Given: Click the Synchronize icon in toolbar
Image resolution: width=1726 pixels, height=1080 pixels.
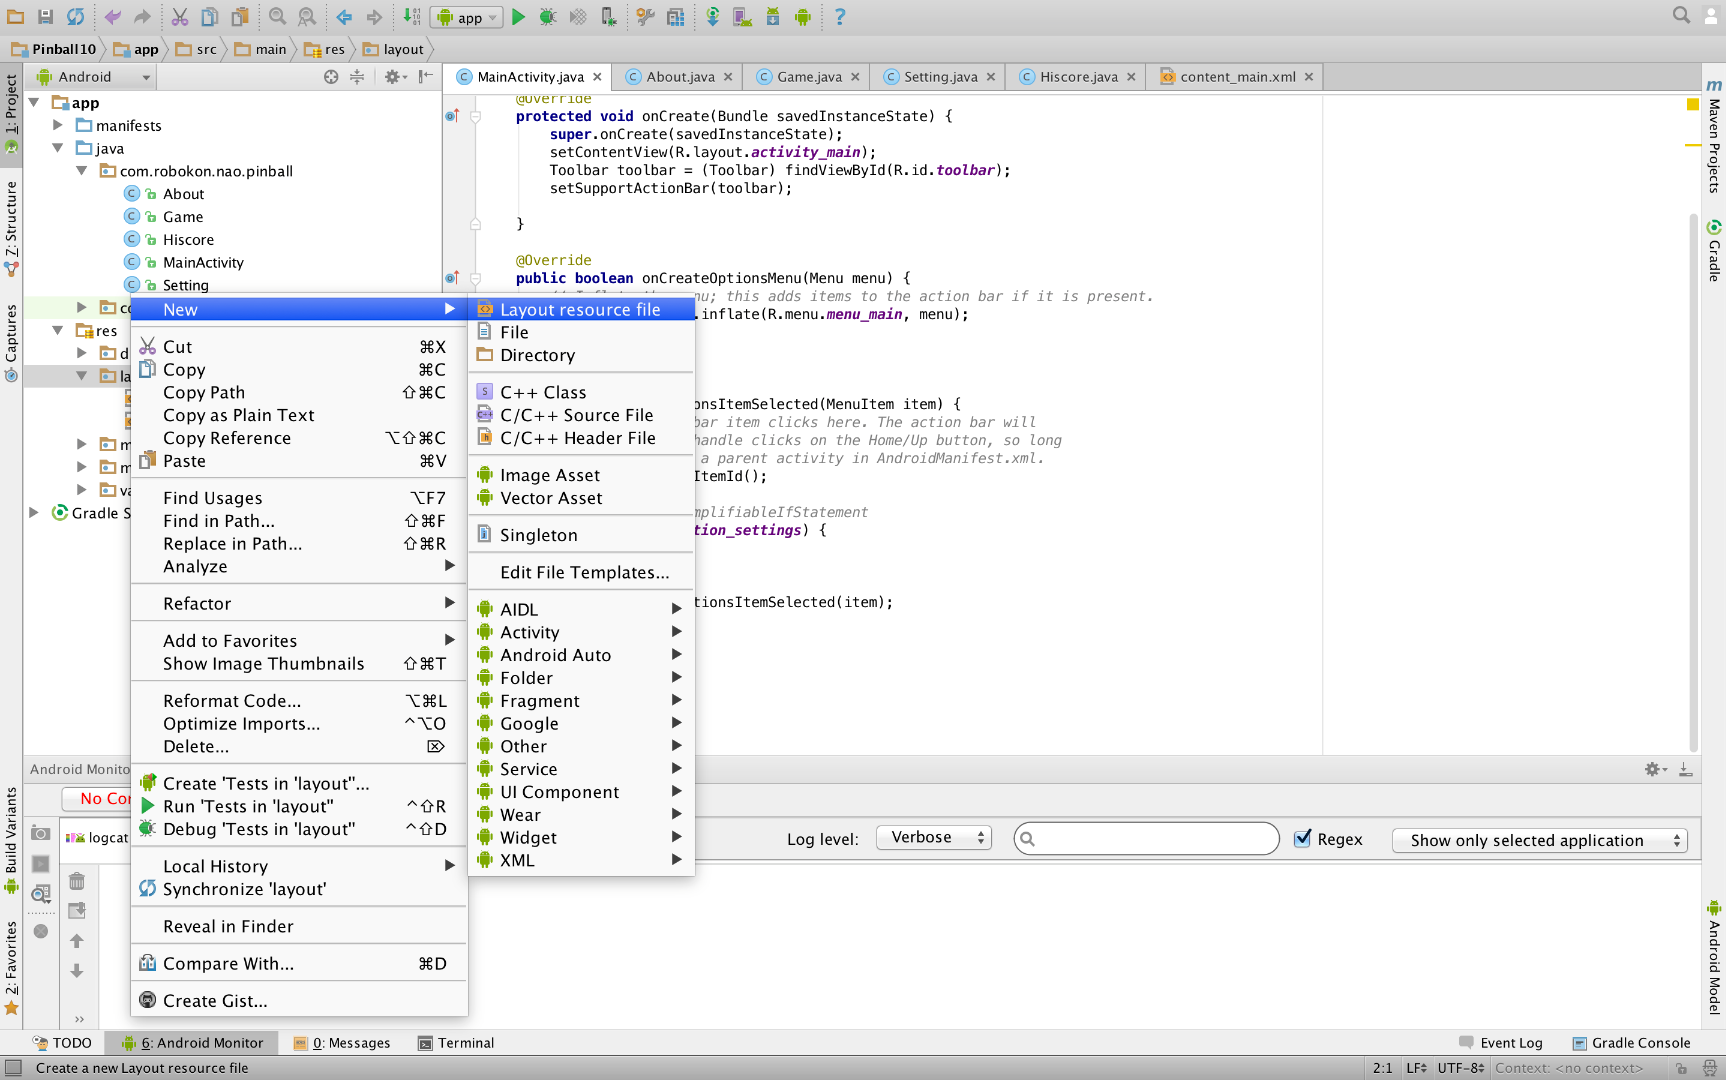Looking at the screenshot, I should [x=76, y=17].
